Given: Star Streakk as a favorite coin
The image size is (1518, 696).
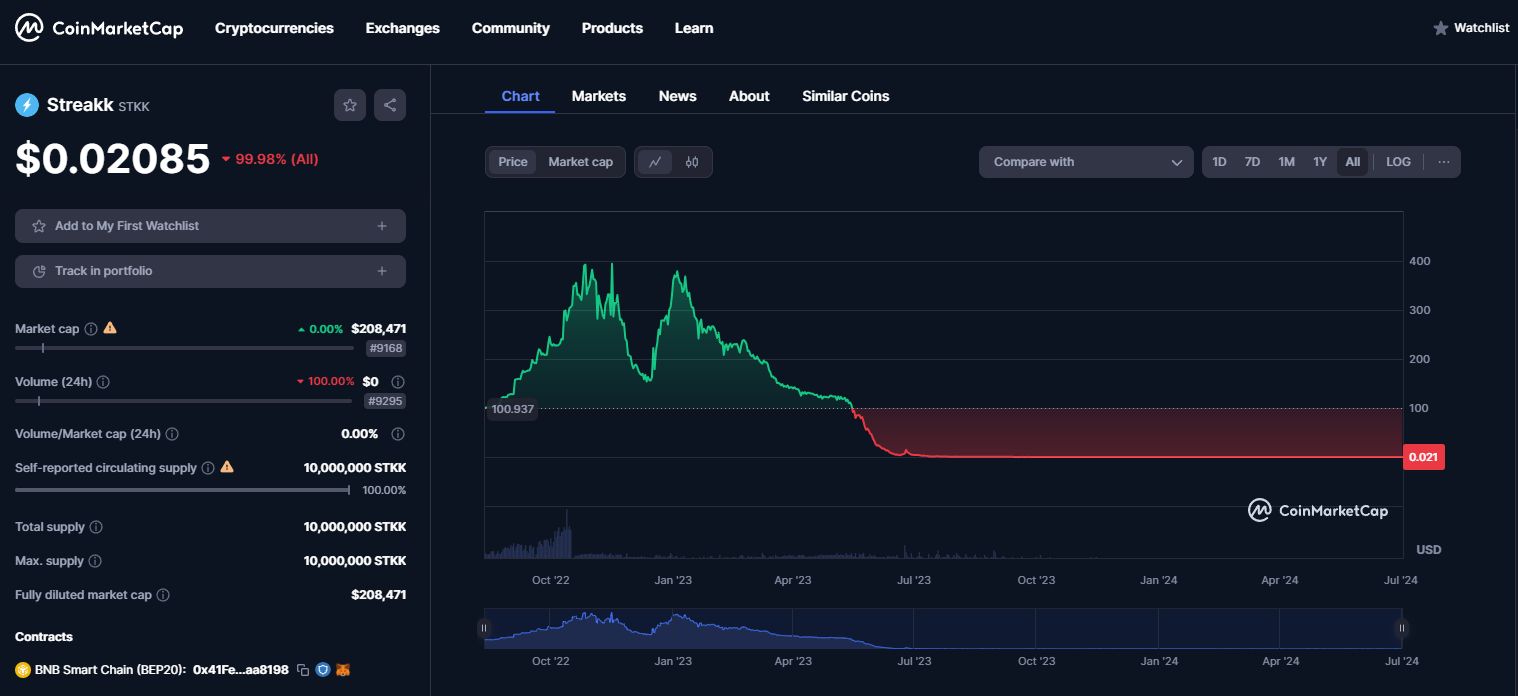Looking at the screenshot, I should pos(350,105).
